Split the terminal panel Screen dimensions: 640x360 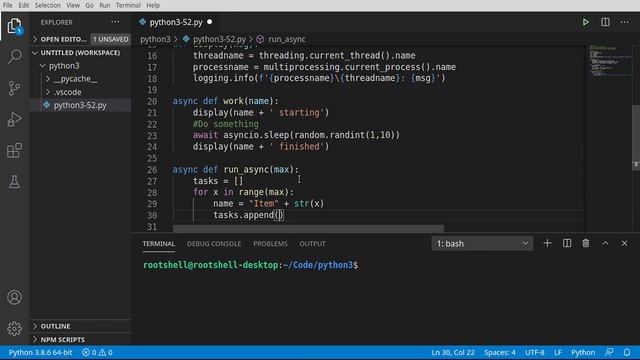point(567,243)
